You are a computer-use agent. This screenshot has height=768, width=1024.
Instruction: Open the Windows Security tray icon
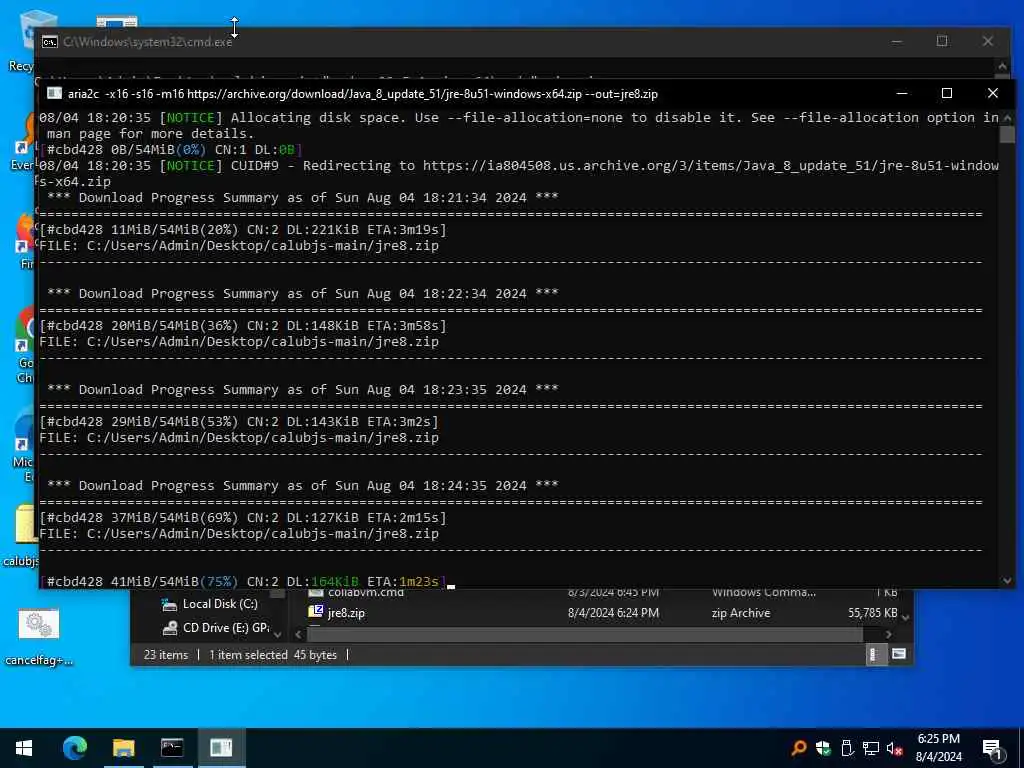point(823,748)
